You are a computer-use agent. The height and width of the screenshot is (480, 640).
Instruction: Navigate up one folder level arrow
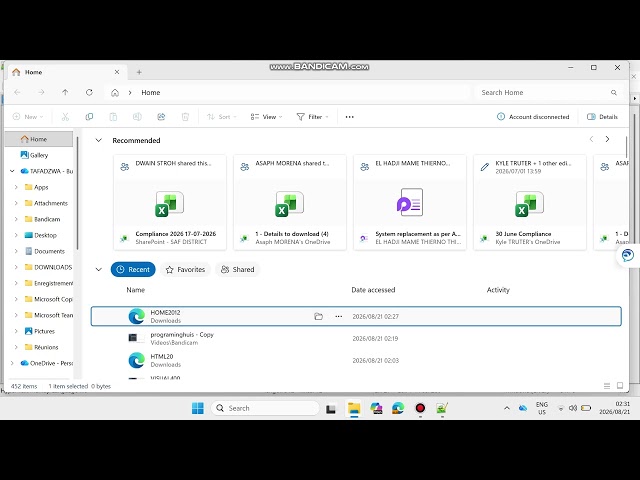click(x=65, y=93)
